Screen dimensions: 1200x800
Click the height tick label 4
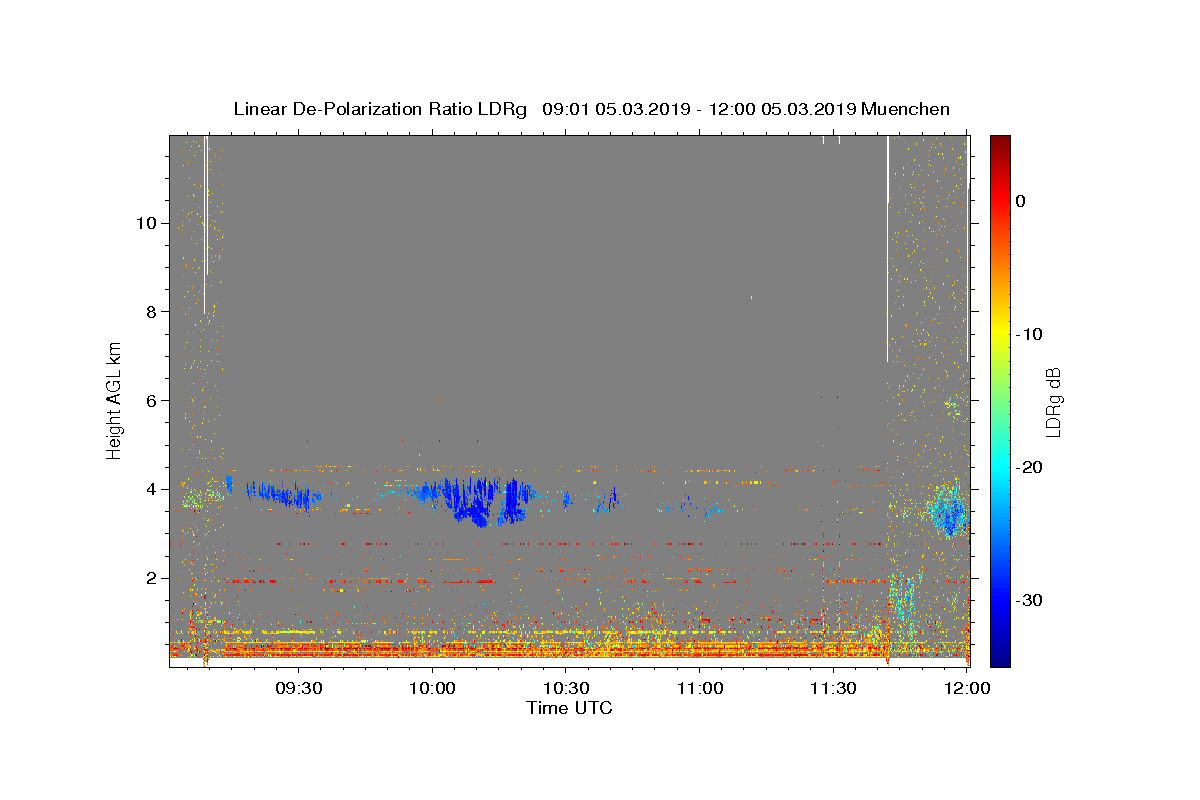pos(150,489)
